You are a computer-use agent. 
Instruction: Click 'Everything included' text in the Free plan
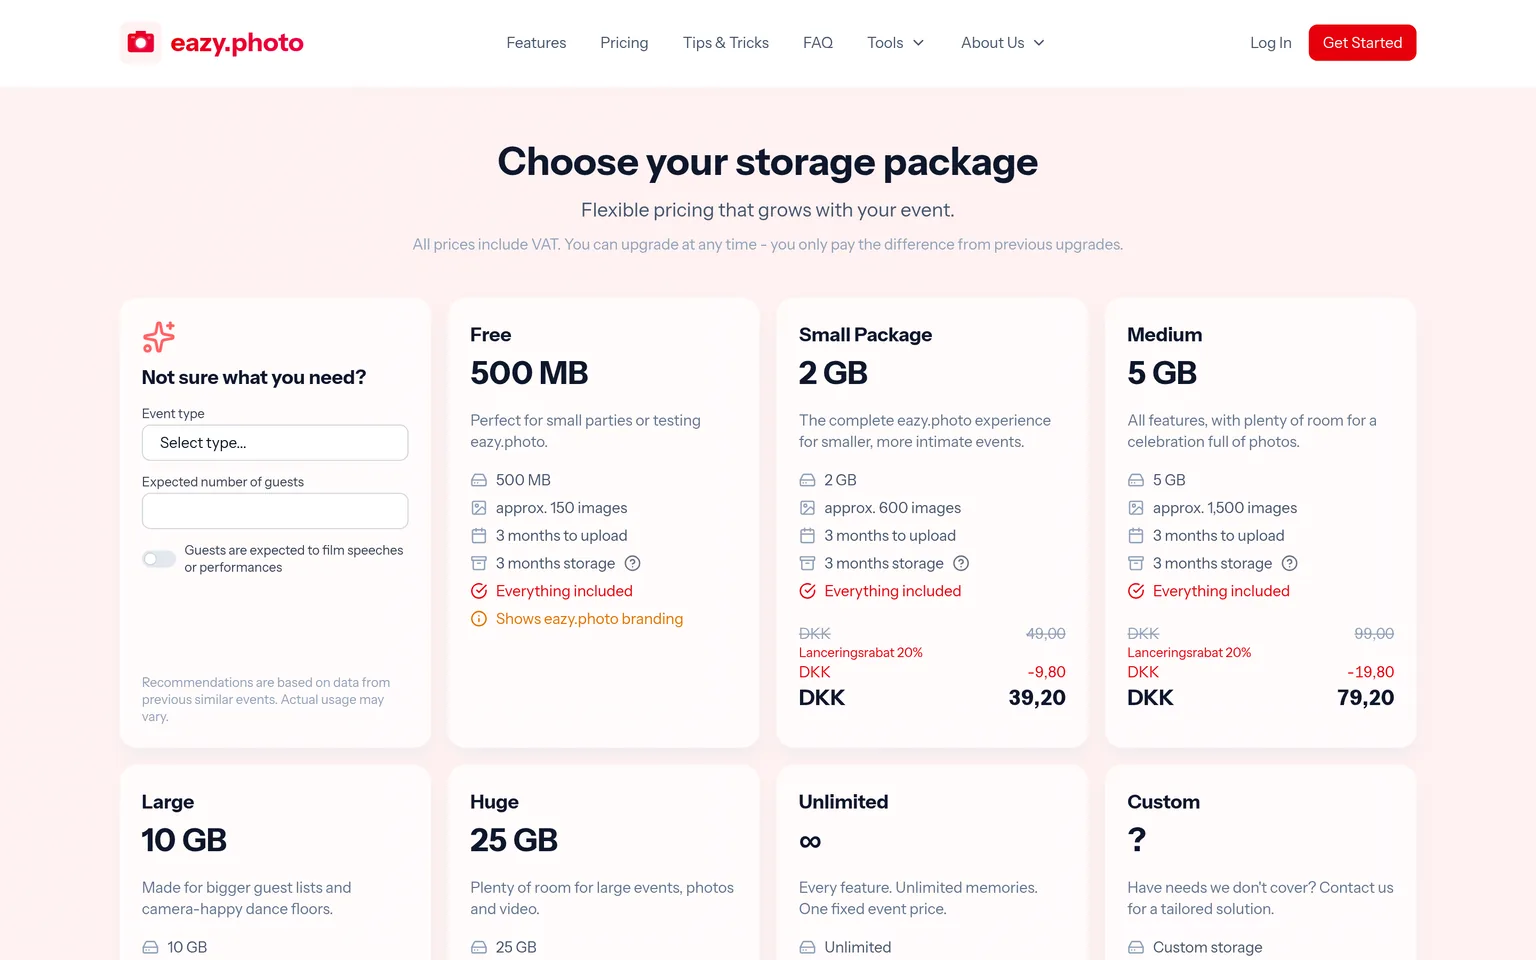pos(564,591)
